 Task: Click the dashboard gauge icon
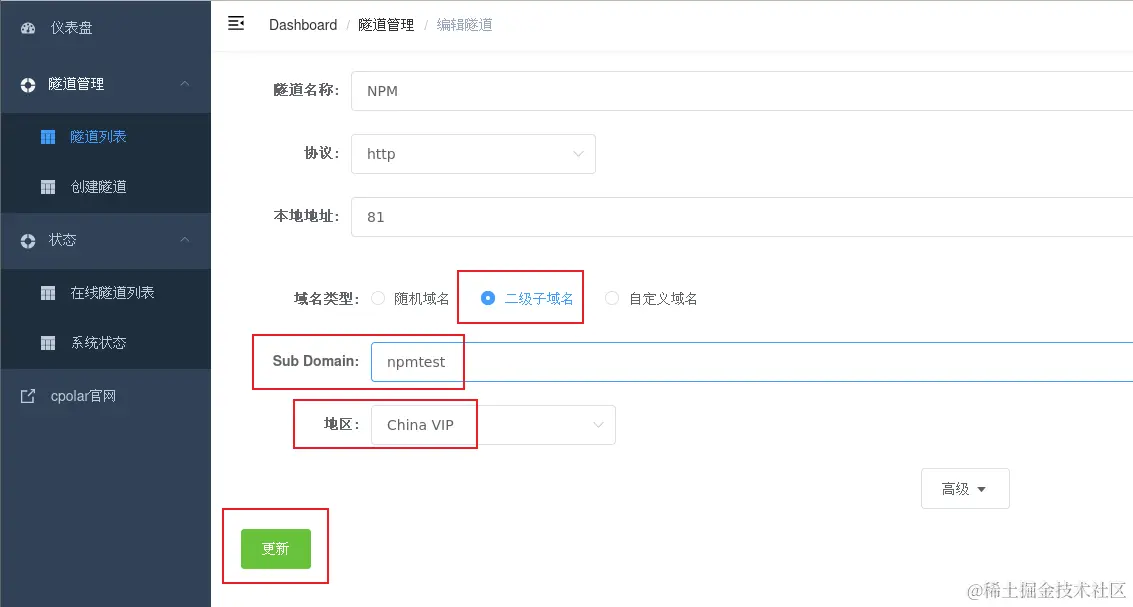click(x=28, y=28)
